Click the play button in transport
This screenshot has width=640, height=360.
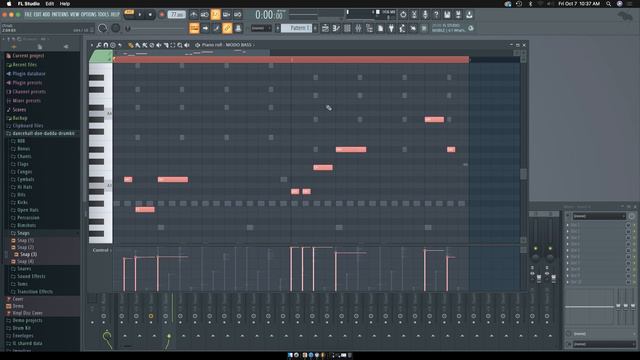[140, 15]
